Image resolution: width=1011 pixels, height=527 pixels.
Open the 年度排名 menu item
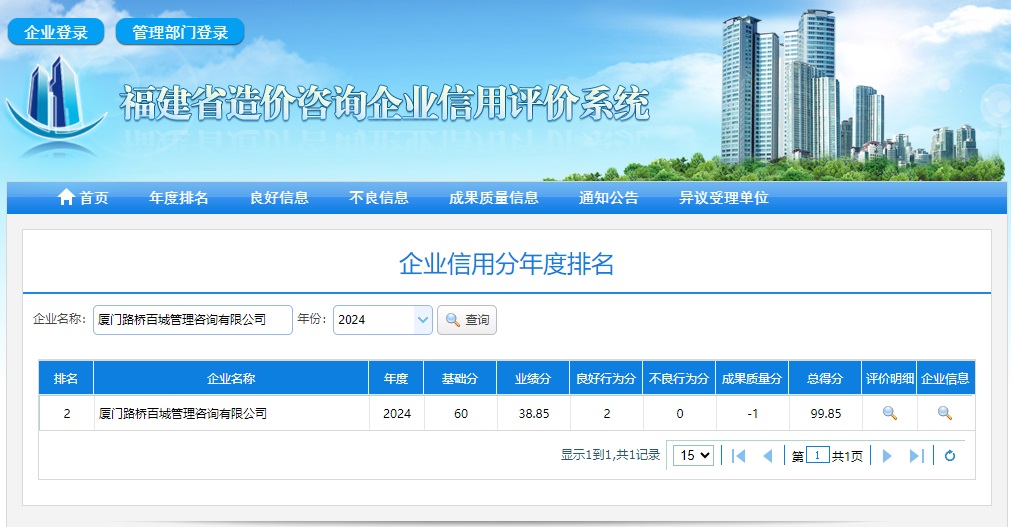tap(179, 198)
